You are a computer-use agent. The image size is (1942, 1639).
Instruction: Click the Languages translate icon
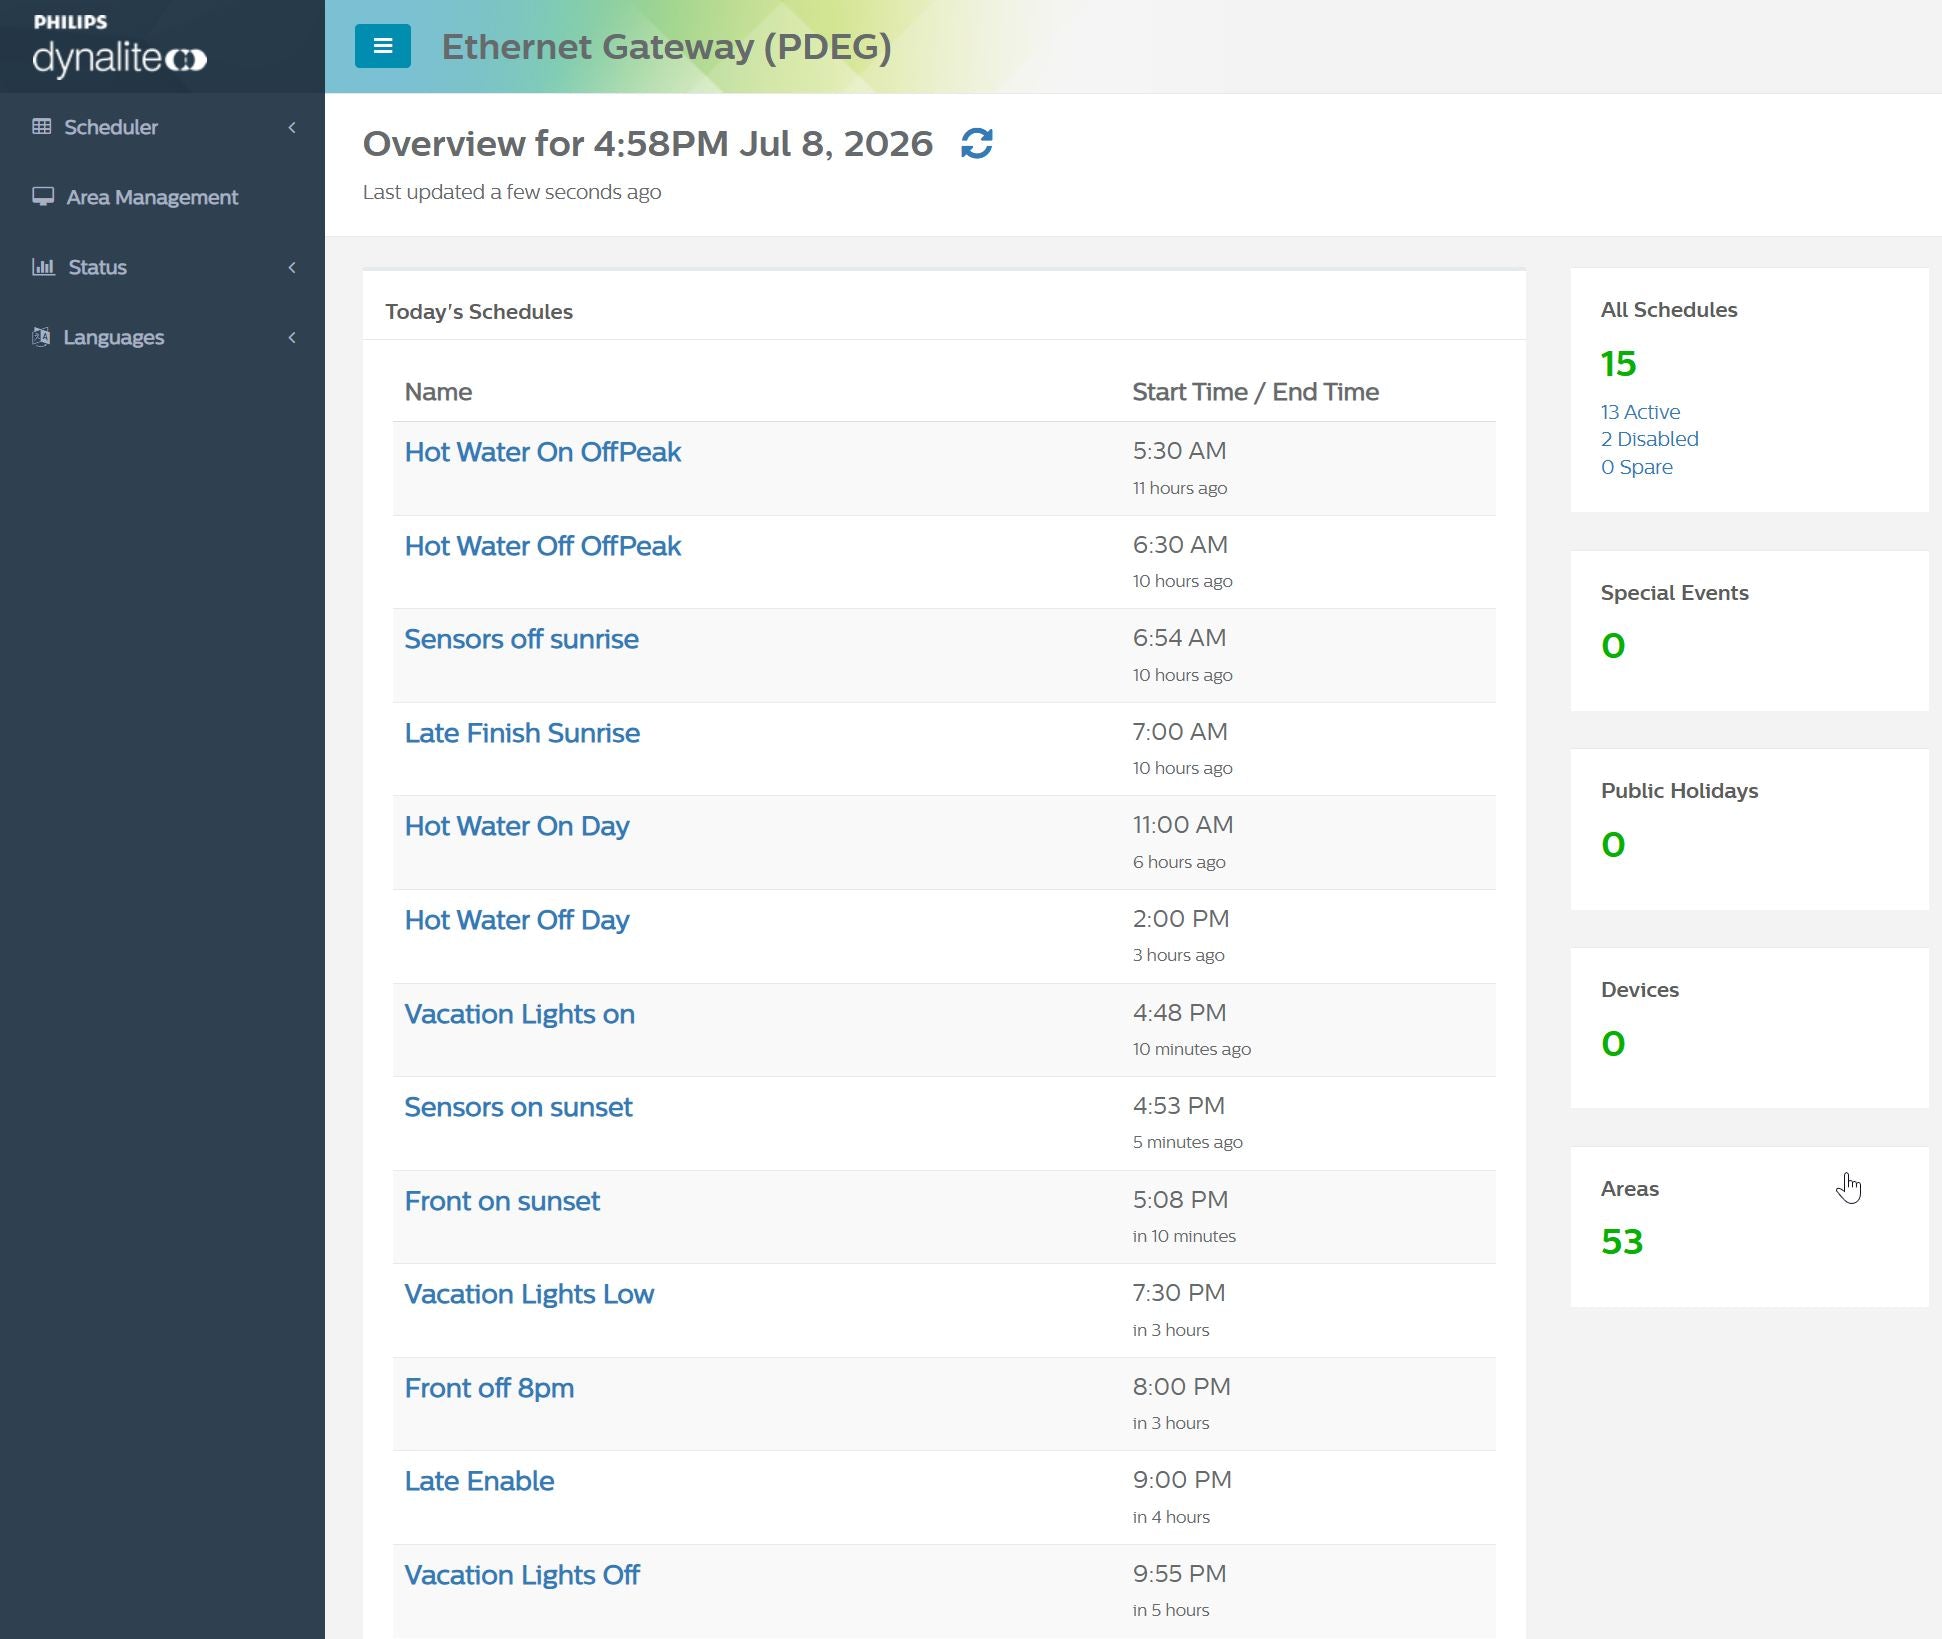click(x=41, y=336)
